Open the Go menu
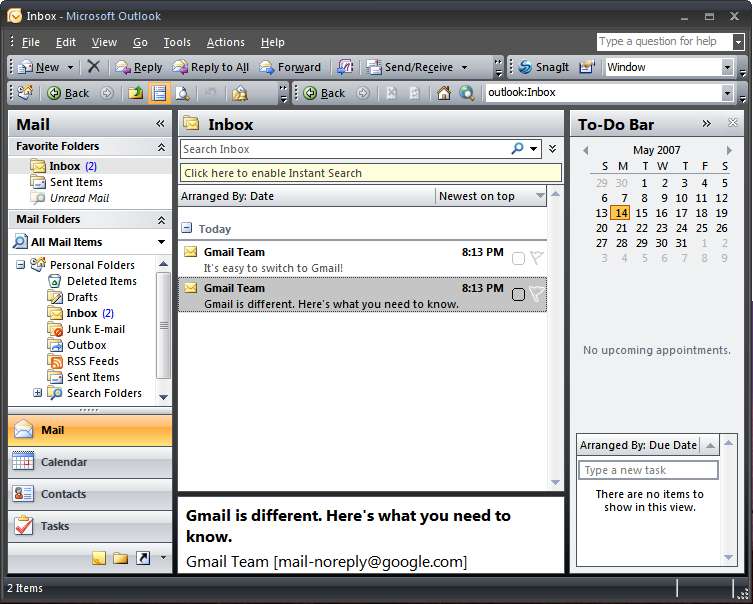The width and height of the screenshot is (753, 604). (x=140, y=42)
